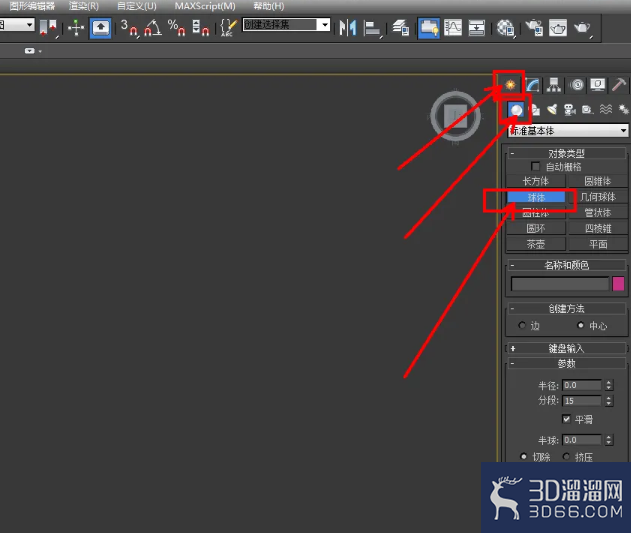Toggle percent snap icon
This screenshot has height=533, width=631.
pyautogui.click(x=177, y=28)
